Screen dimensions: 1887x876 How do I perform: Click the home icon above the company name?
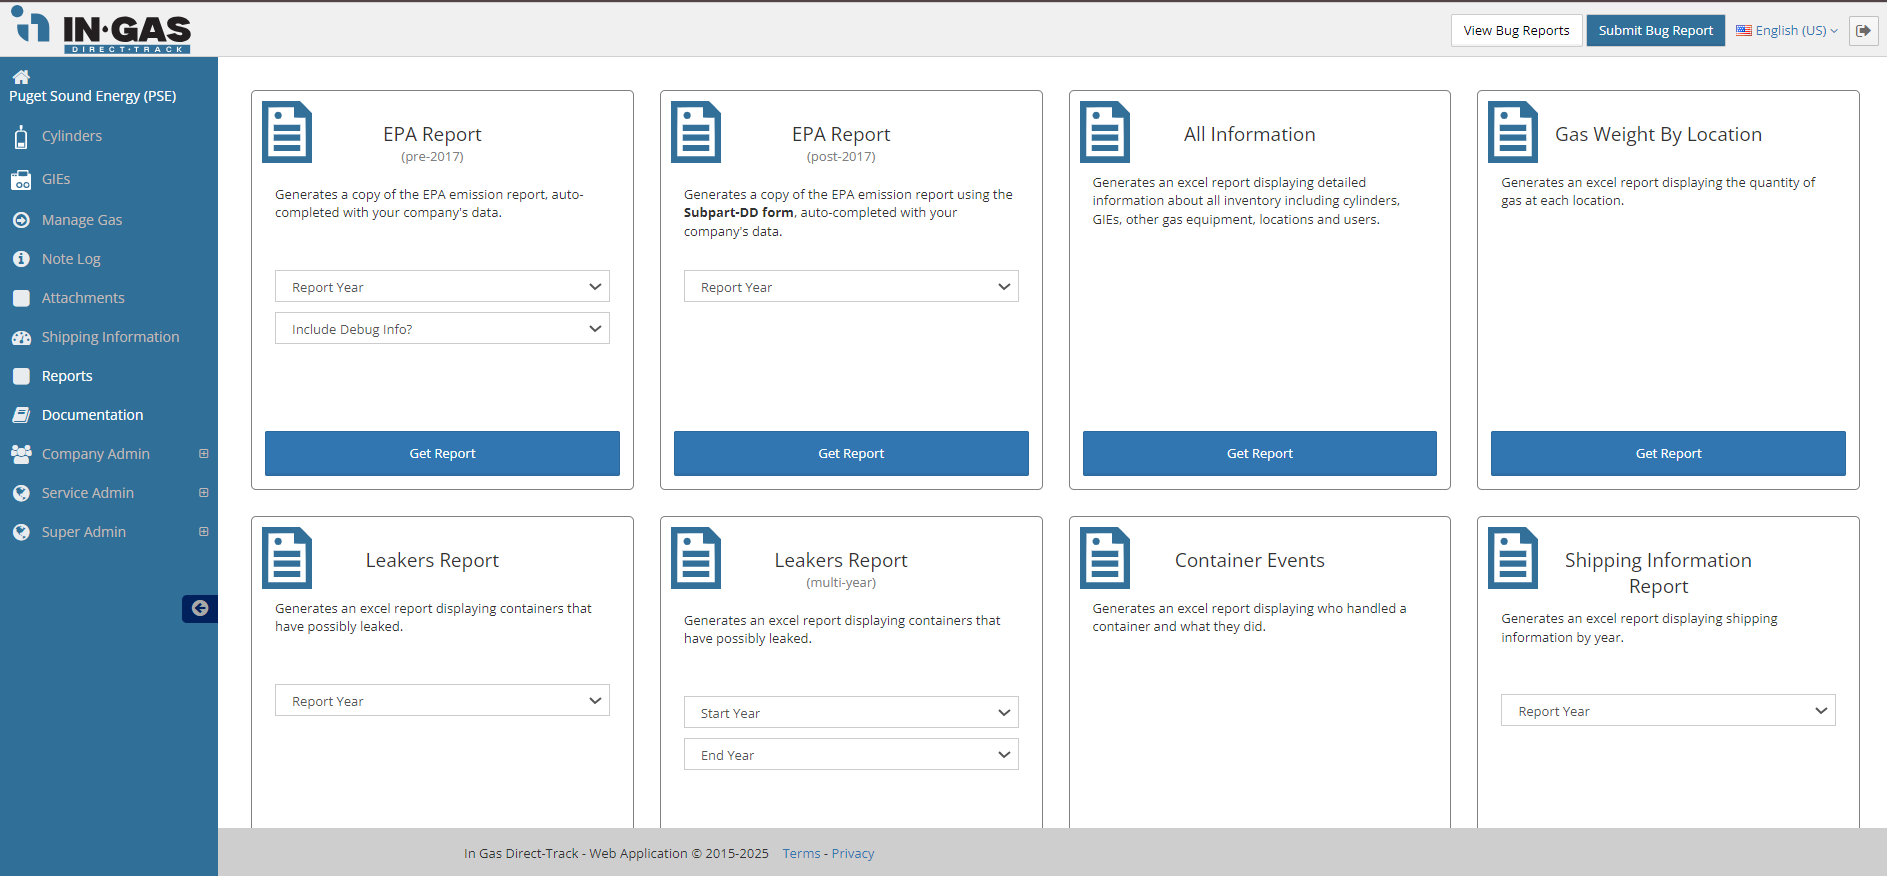[21, 77]
